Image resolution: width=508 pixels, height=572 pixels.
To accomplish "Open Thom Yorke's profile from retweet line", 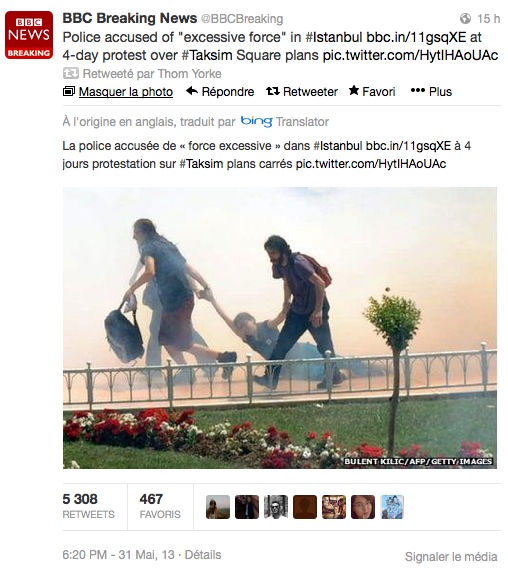I will click(189, 73).
